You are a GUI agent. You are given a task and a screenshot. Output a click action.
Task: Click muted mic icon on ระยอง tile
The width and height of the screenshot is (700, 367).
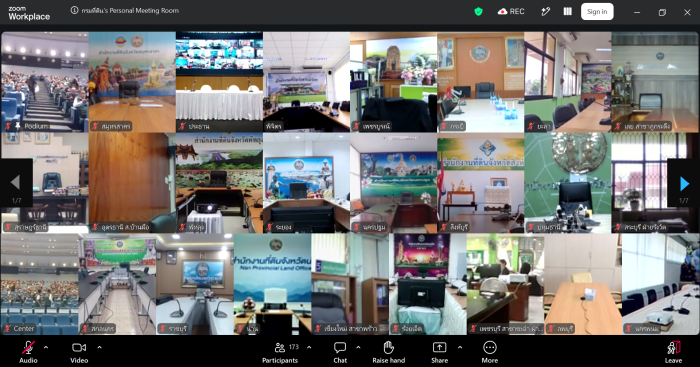pyautogui.click(x=269, y=228)
